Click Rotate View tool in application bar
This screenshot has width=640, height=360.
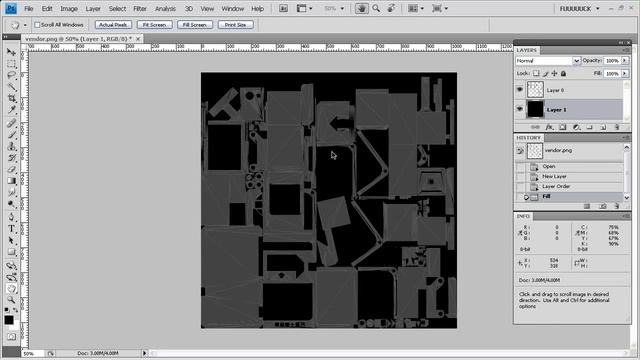pyautogui.click(x=391, y=8)
